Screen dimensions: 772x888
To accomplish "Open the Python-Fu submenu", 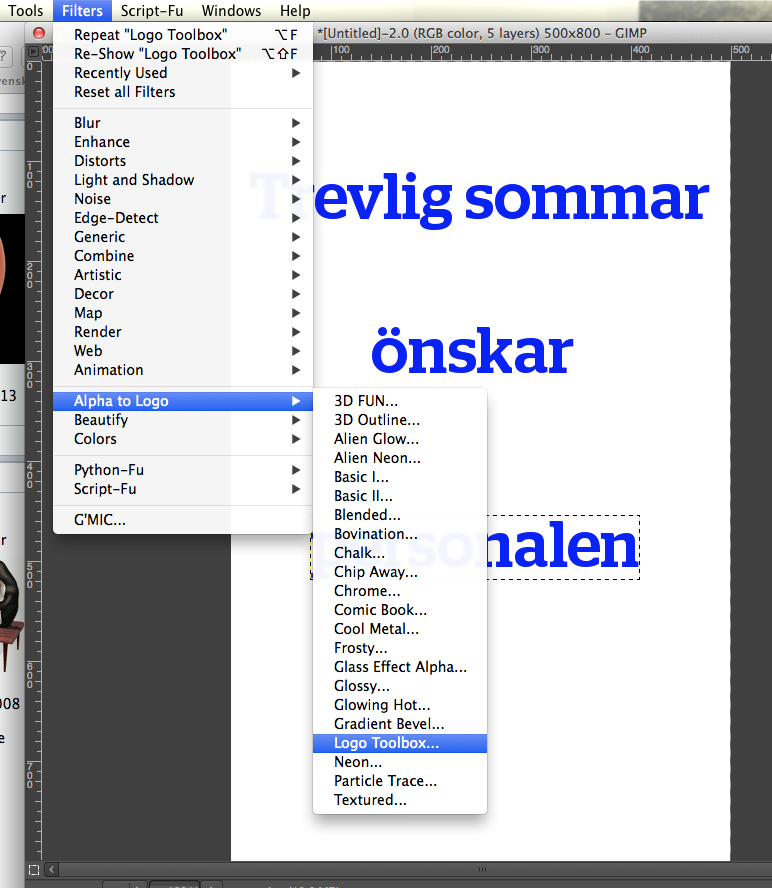I will pos(183,470).
